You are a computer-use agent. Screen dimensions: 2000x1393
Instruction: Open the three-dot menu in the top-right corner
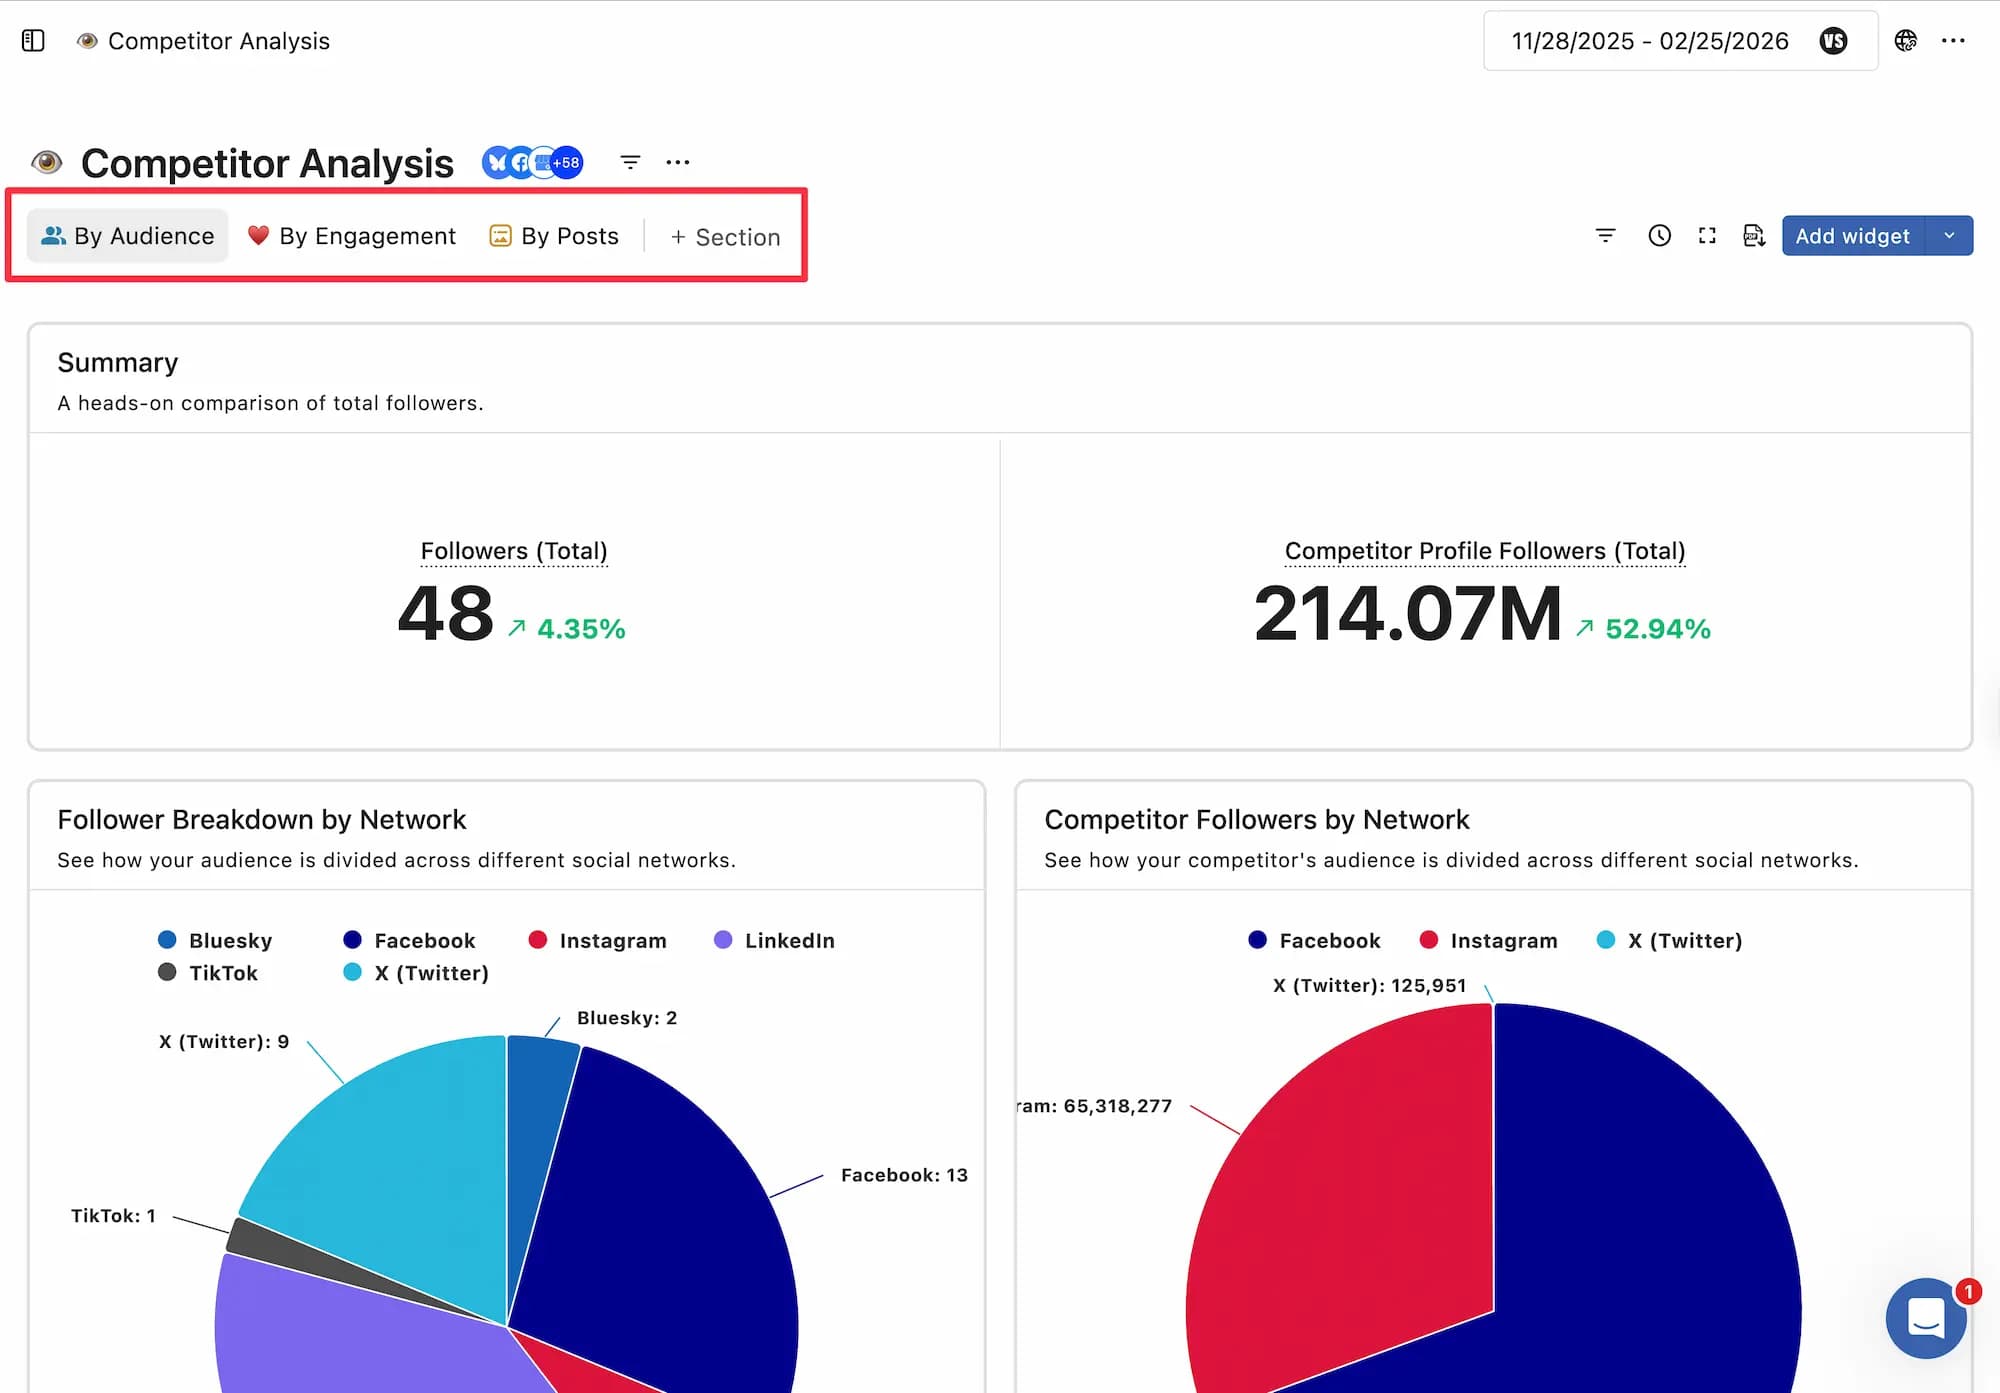coord(1953,41)
